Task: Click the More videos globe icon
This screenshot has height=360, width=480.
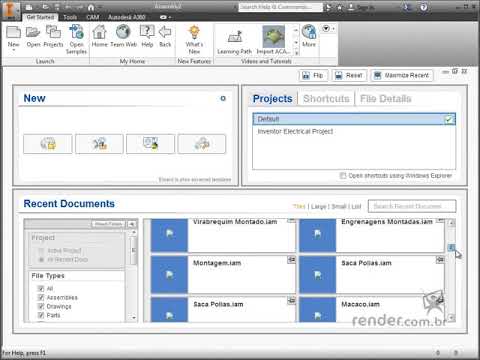Action: click(x=309, y=32)
